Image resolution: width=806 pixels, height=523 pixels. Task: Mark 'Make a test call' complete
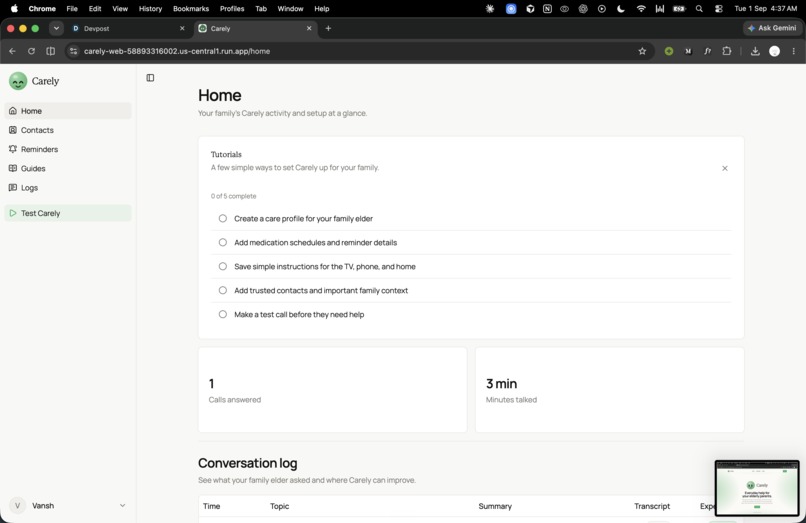coord(223,314)
